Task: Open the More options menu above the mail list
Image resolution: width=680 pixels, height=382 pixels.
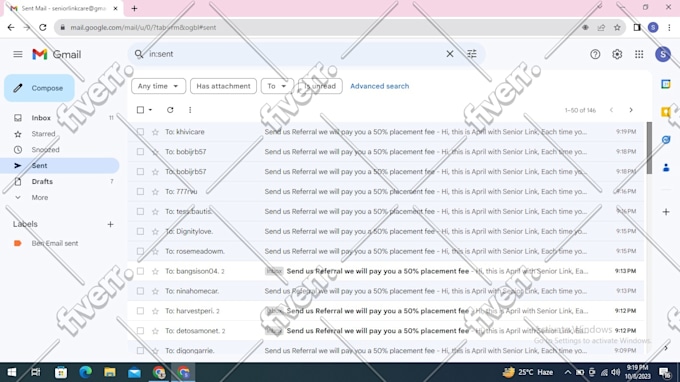Action: 190,110
